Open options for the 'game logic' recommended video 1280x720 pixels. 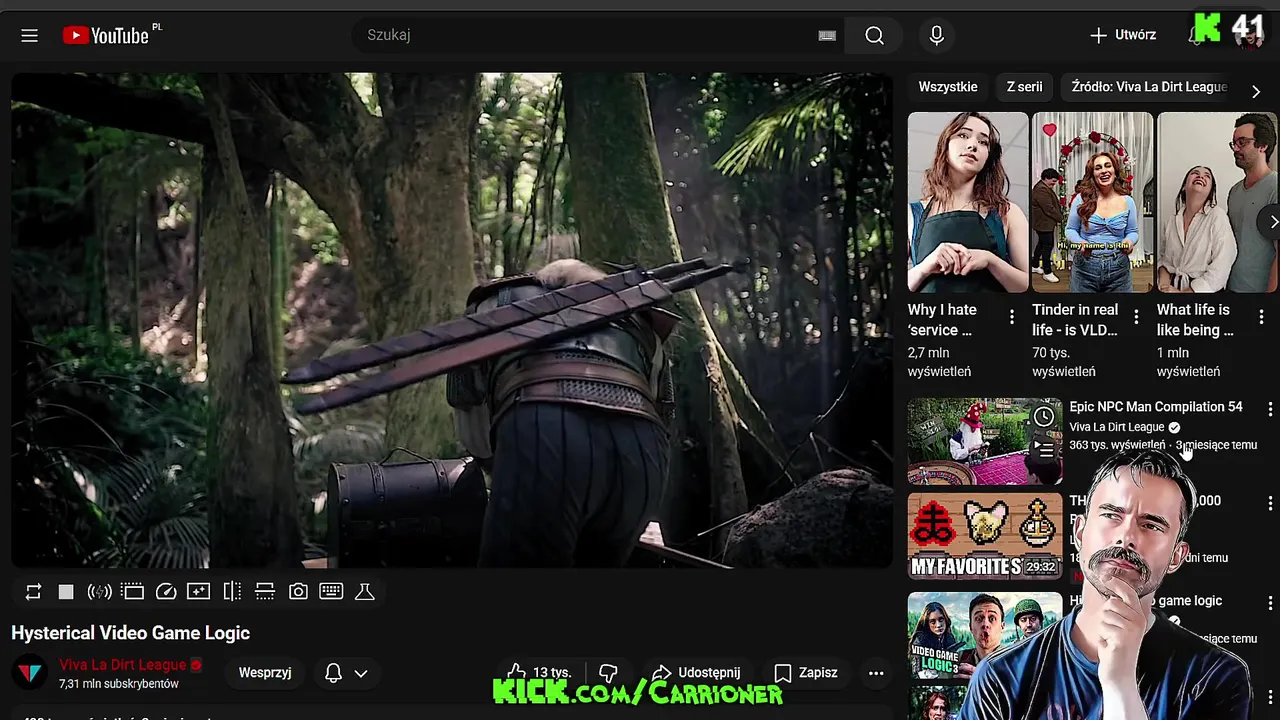[x=1270, y=603]
